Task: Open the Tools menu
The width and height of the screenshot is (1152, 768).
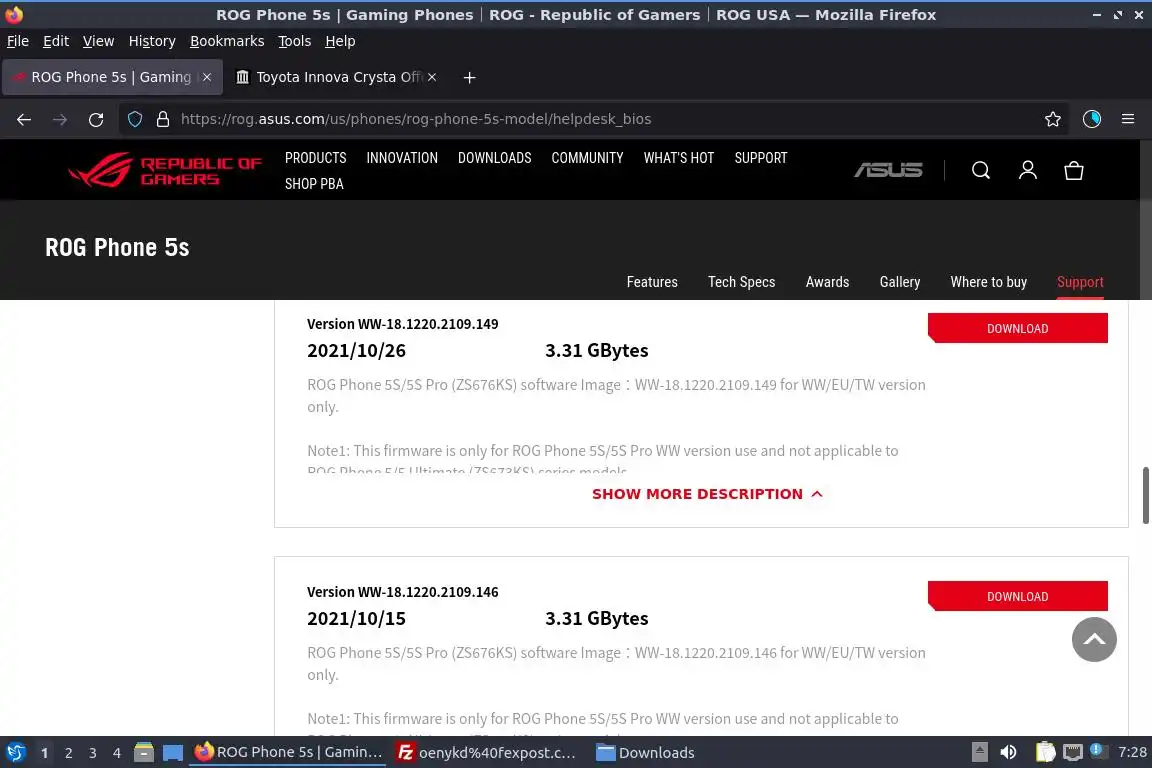Action: click(295, 41)
